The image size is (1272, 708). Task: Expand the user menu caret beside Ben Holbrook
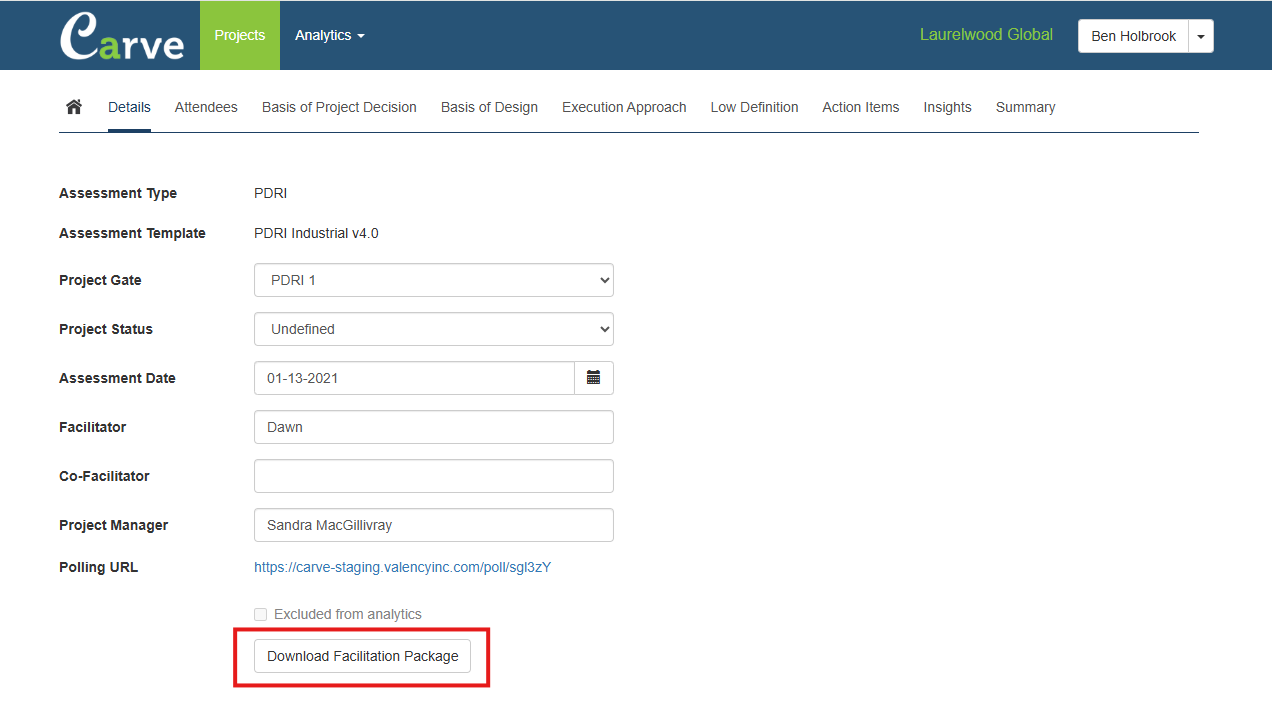click(1200, 36)
